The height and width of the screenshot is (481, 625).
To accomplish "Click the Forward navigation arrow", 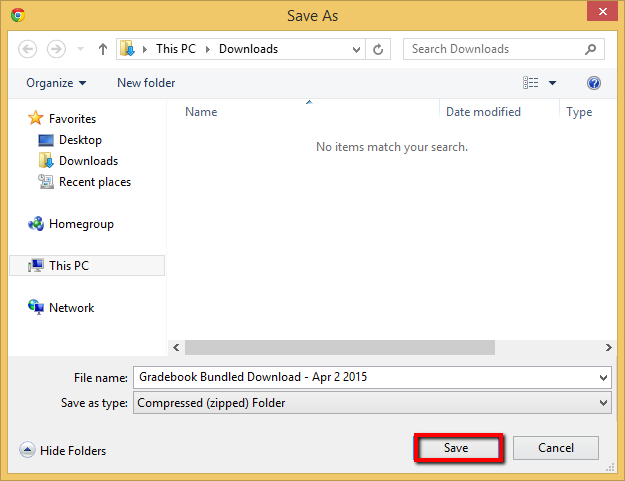I will click(x=56, y=49).
